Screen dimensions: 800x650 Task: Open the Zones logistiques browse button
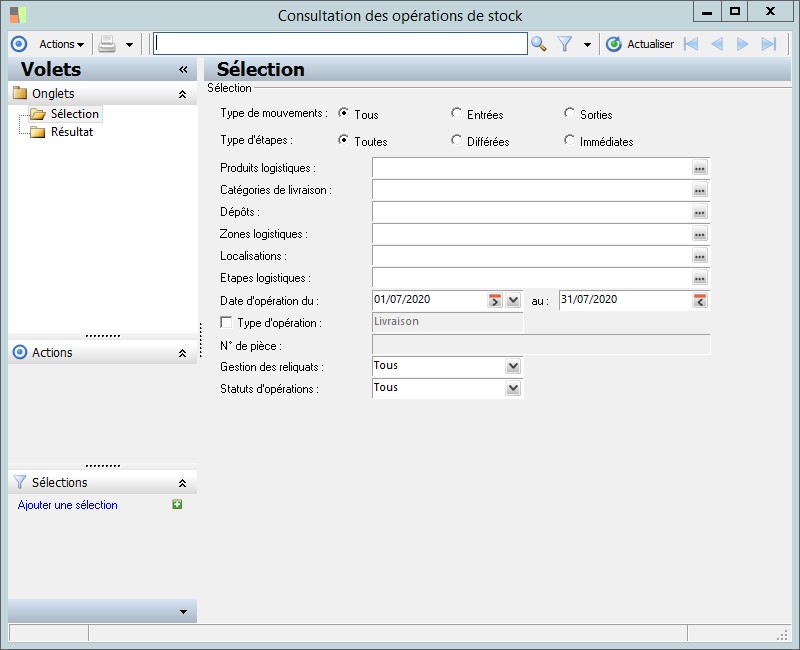[x=699, y=234]
